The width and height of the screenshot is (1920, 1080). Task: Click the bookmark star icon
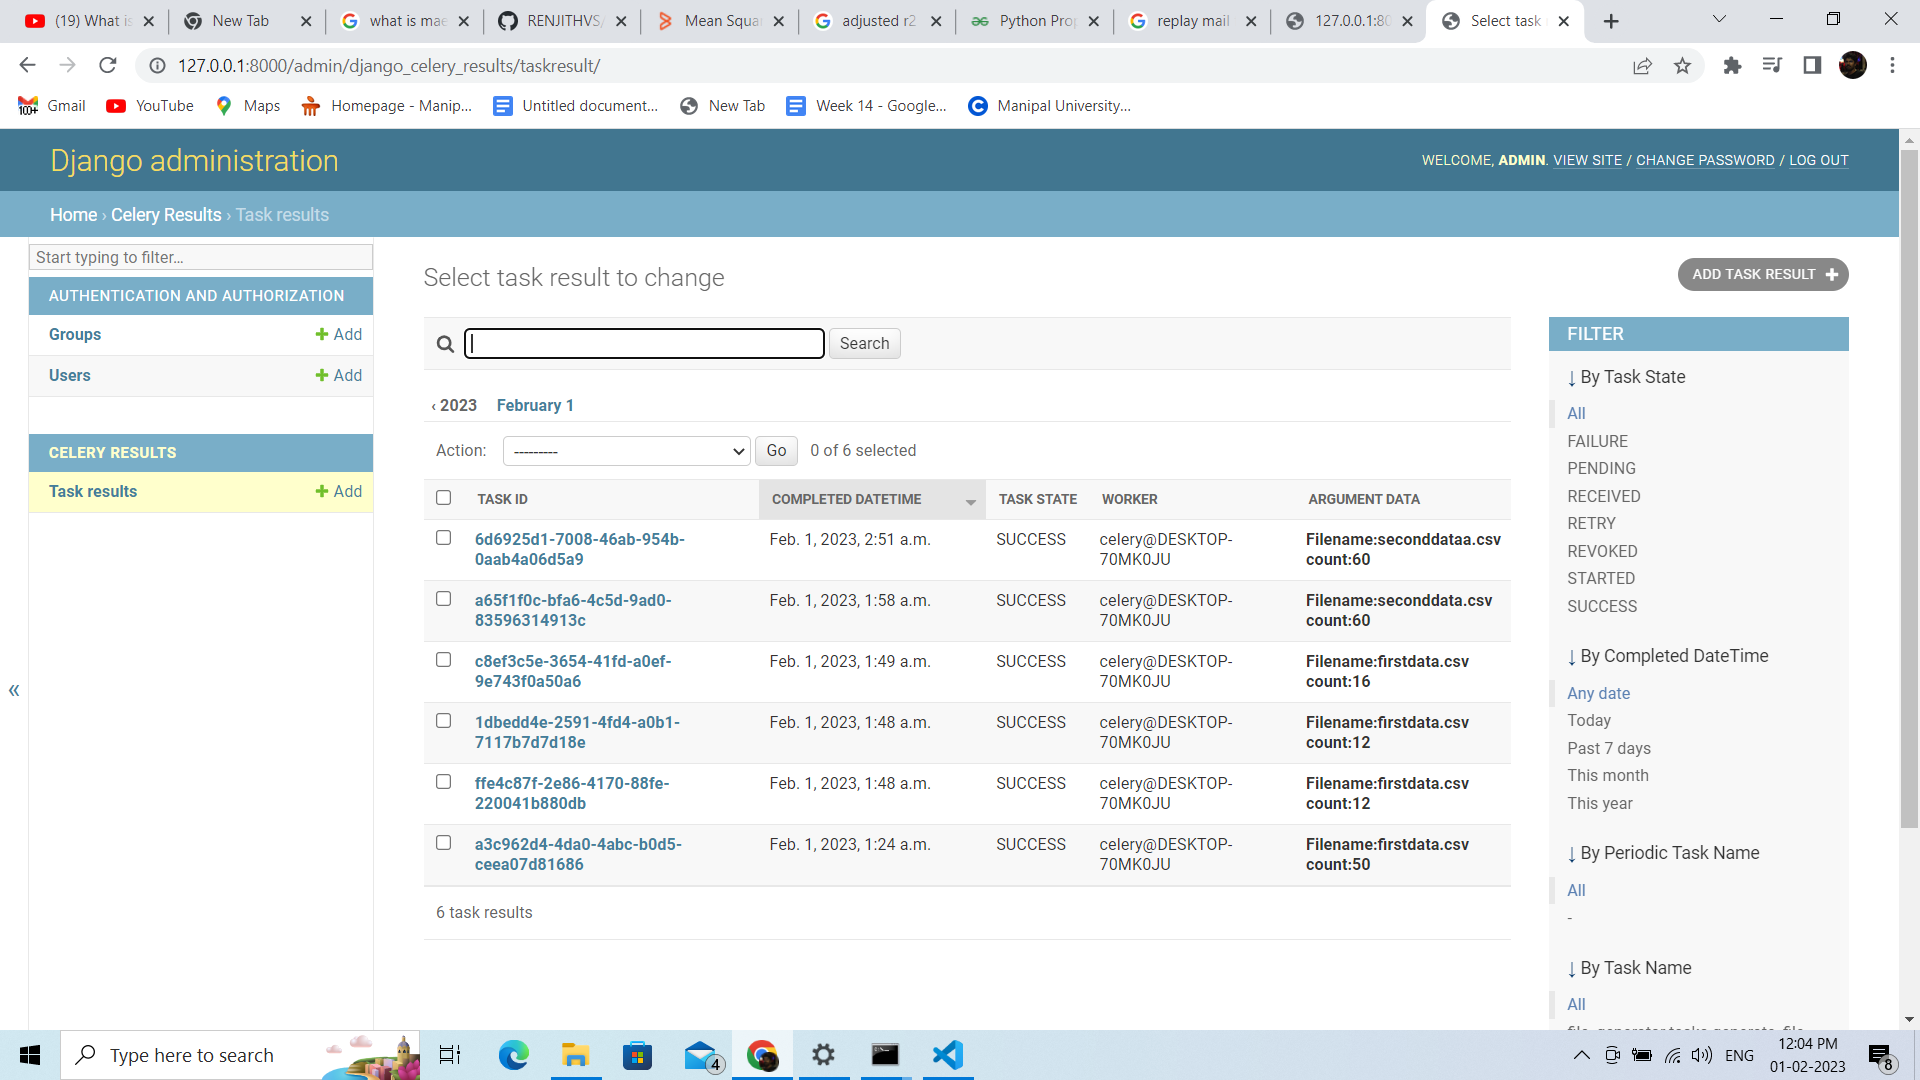point(1682,66)
